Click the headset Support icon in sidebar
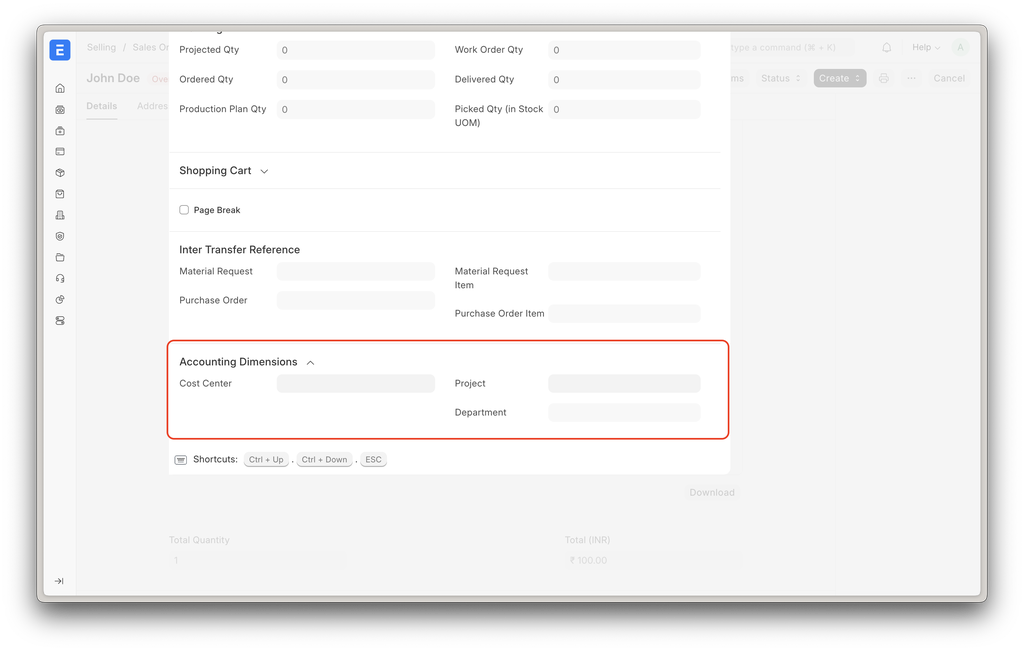 click(x=60, y=279)
